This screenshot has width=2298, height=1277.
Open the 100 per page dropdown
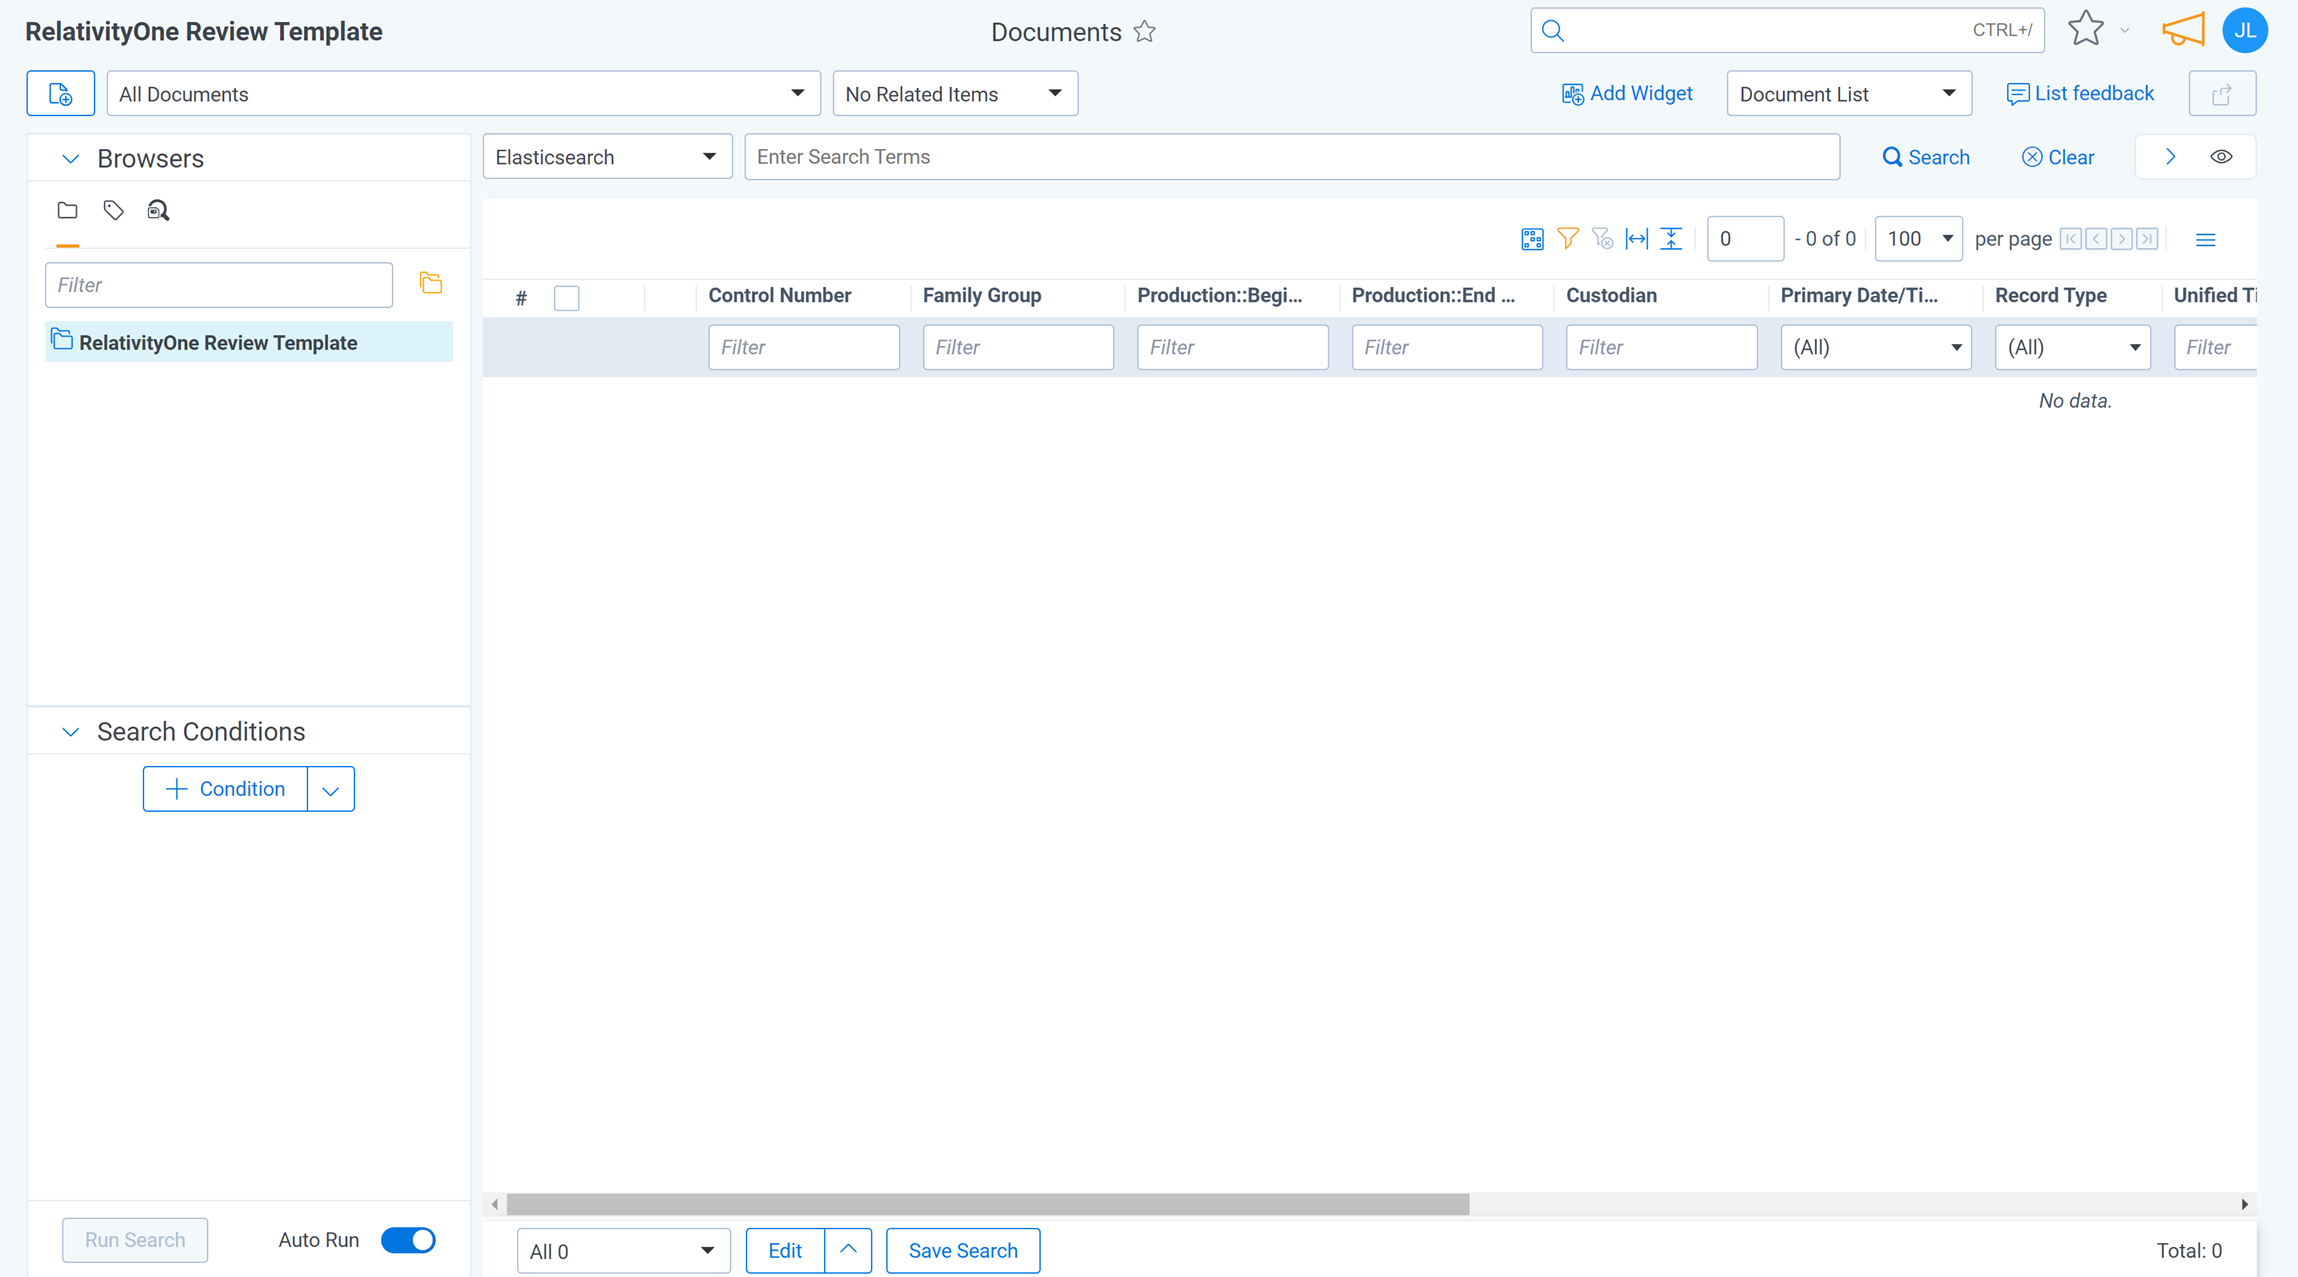1918,239
